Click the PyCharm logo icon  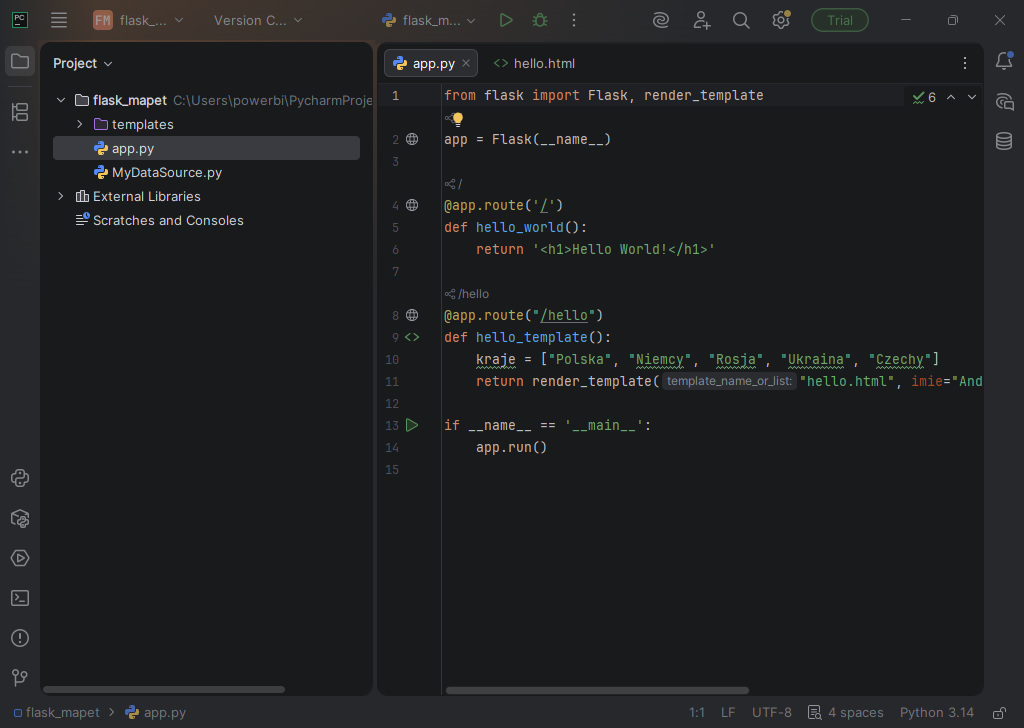pos(20,20)
